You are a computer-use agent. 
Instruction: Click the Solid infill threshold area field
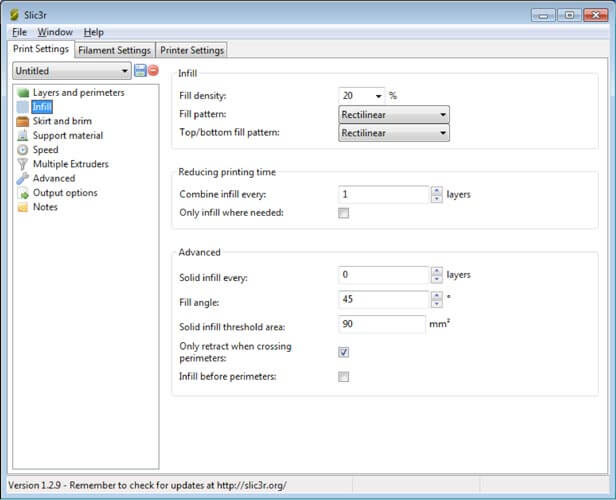click(382, 324)
